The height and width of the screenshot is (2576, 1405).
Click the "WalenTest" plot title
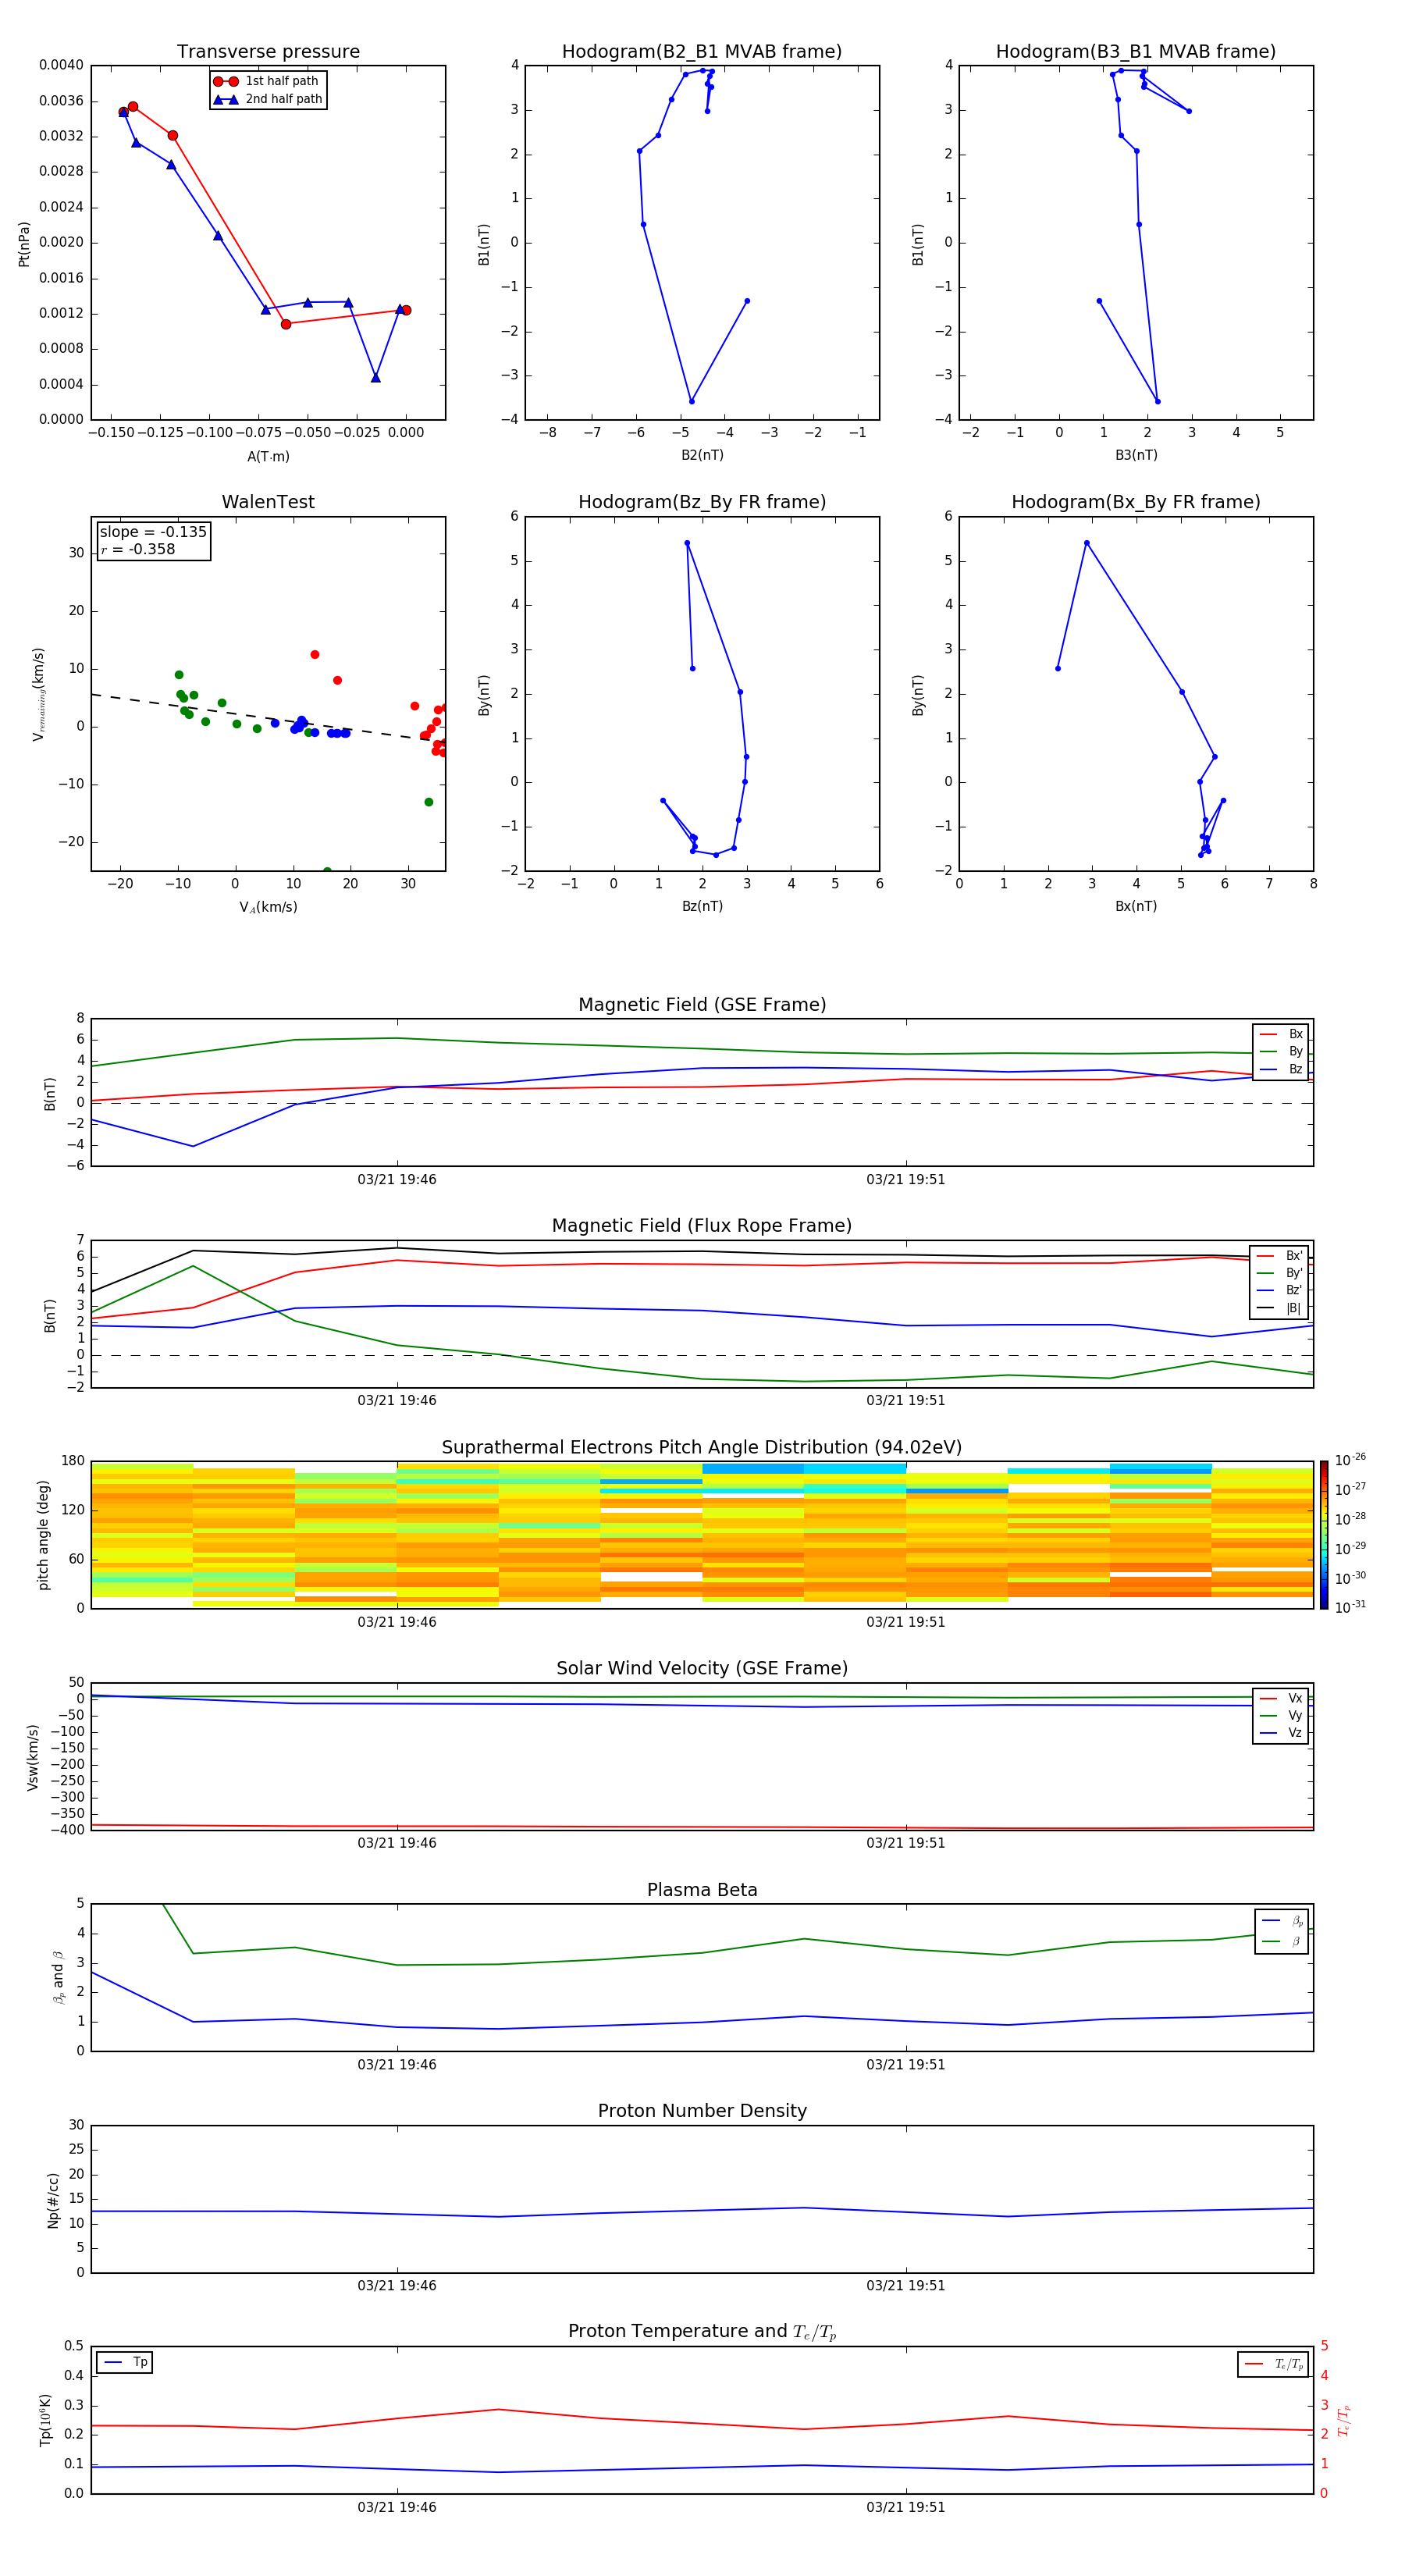tap(268, 502)
